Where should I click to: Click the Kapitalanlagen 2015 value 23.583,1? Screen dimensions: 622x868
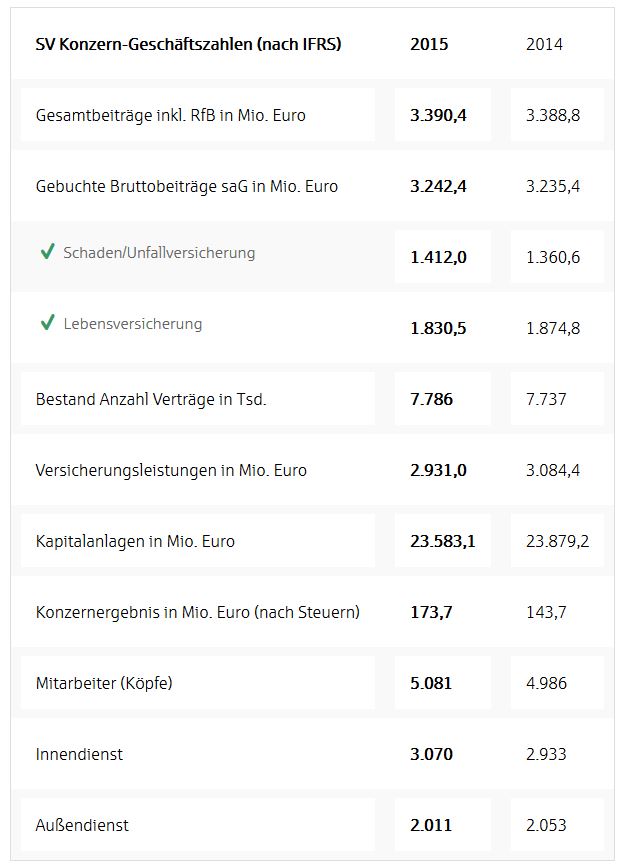[442, 541]
